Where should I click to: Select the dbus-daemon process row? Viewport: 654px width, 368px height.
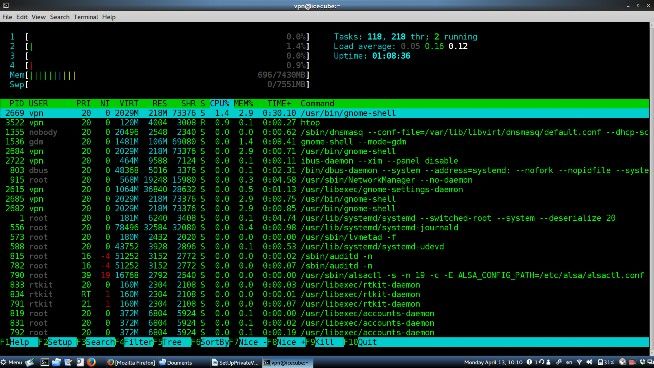pos(324,170)
